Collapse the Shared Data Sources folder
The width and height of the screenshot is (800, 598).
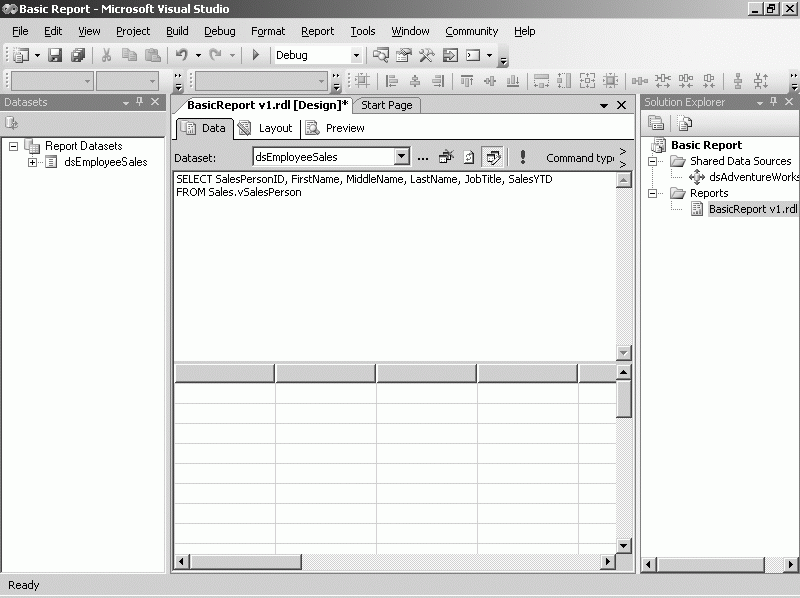pyautogui.click(x=652, y=161)
